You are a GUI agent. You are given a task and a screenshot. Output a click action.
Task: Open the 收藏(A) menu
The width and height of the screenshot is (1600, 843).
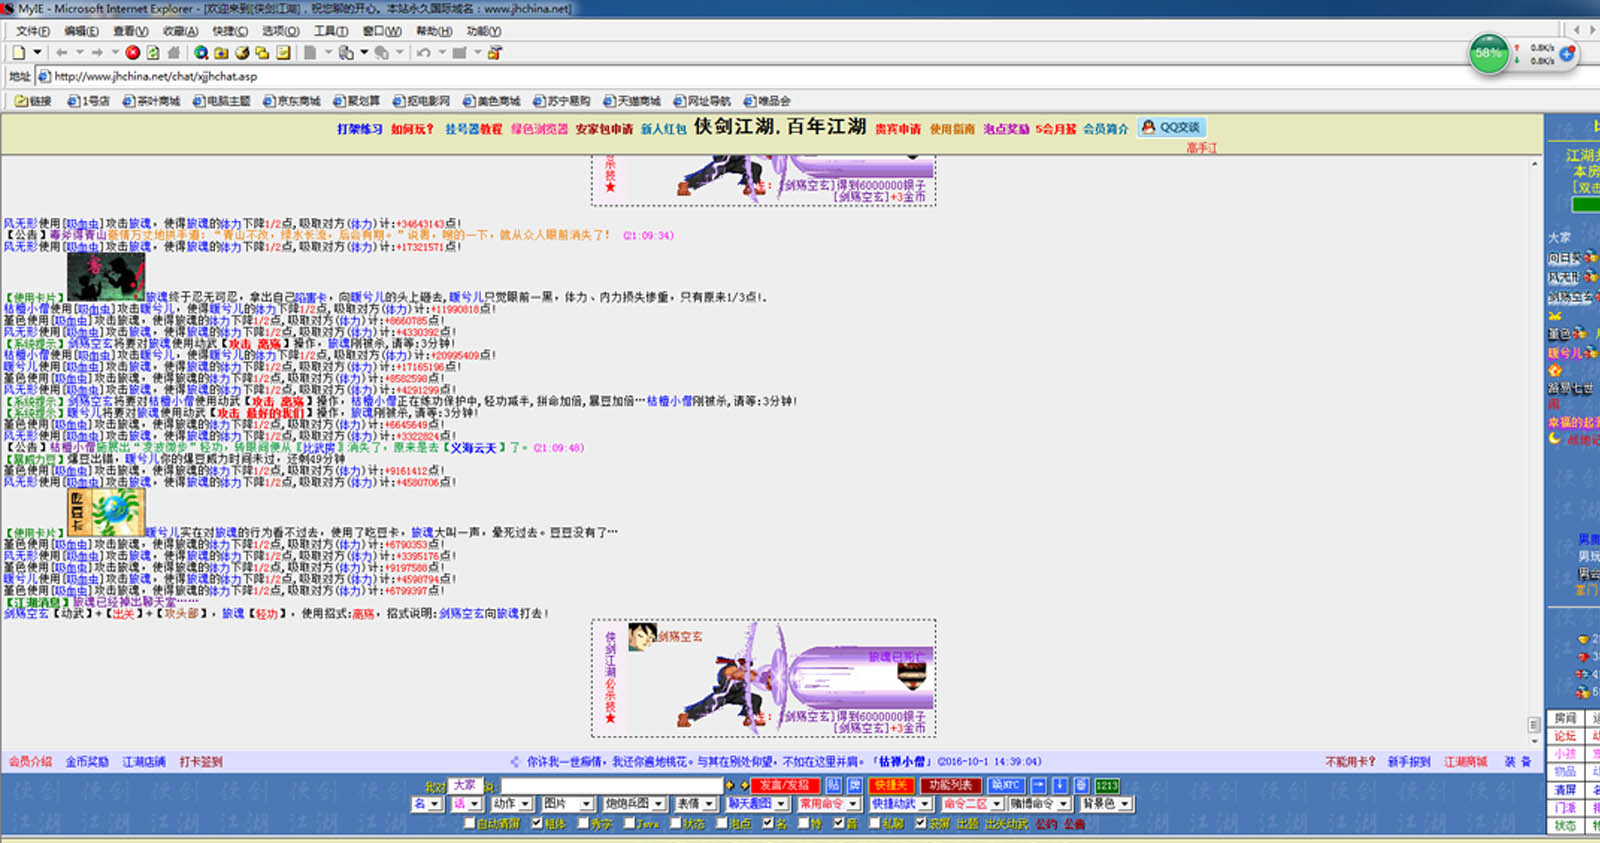point(180,31)
